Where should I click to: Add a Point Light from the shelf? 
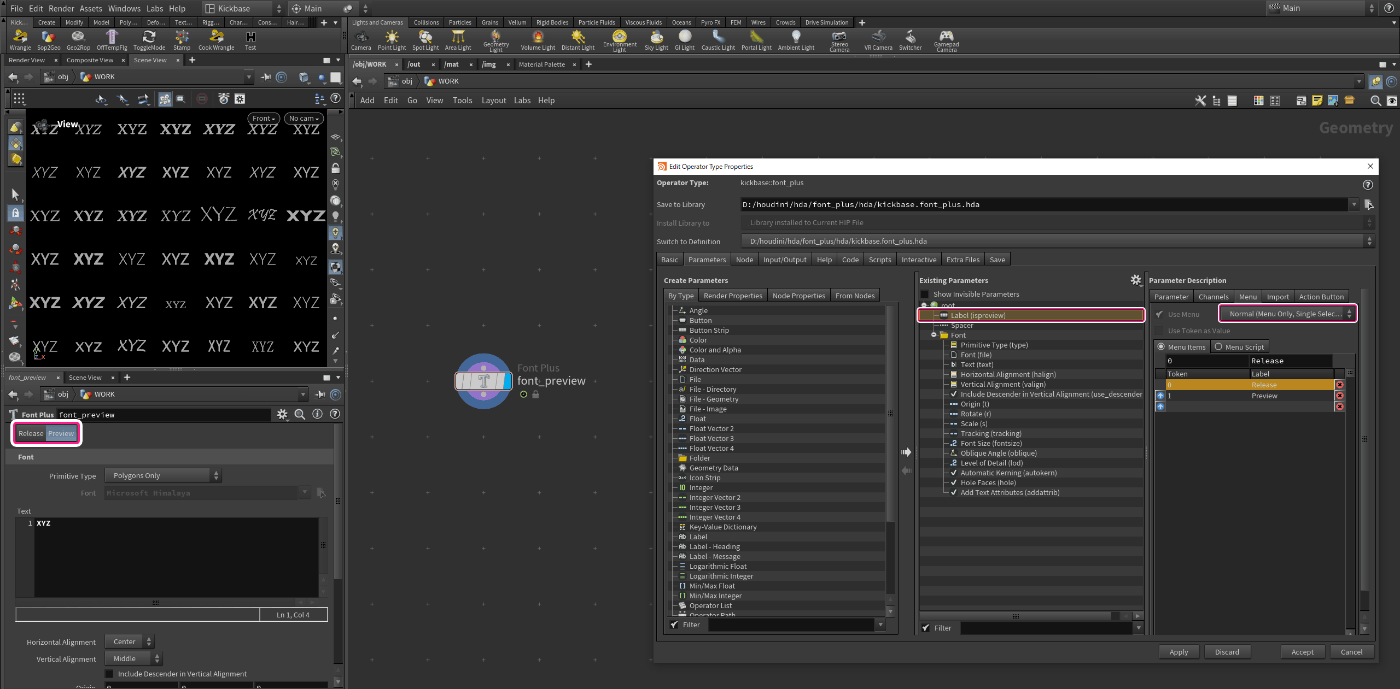[x=391, y=40]
